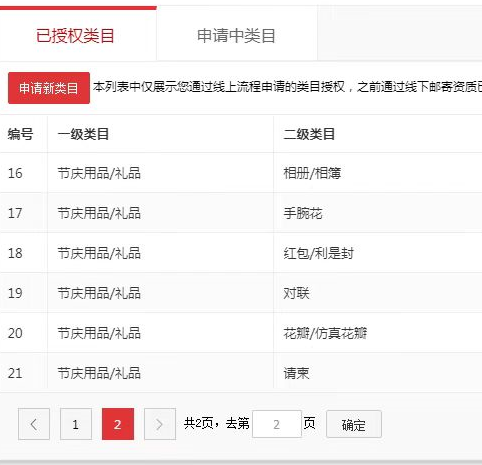
Task: Switch to 已授权类目 tab
Action: point(75,35)
